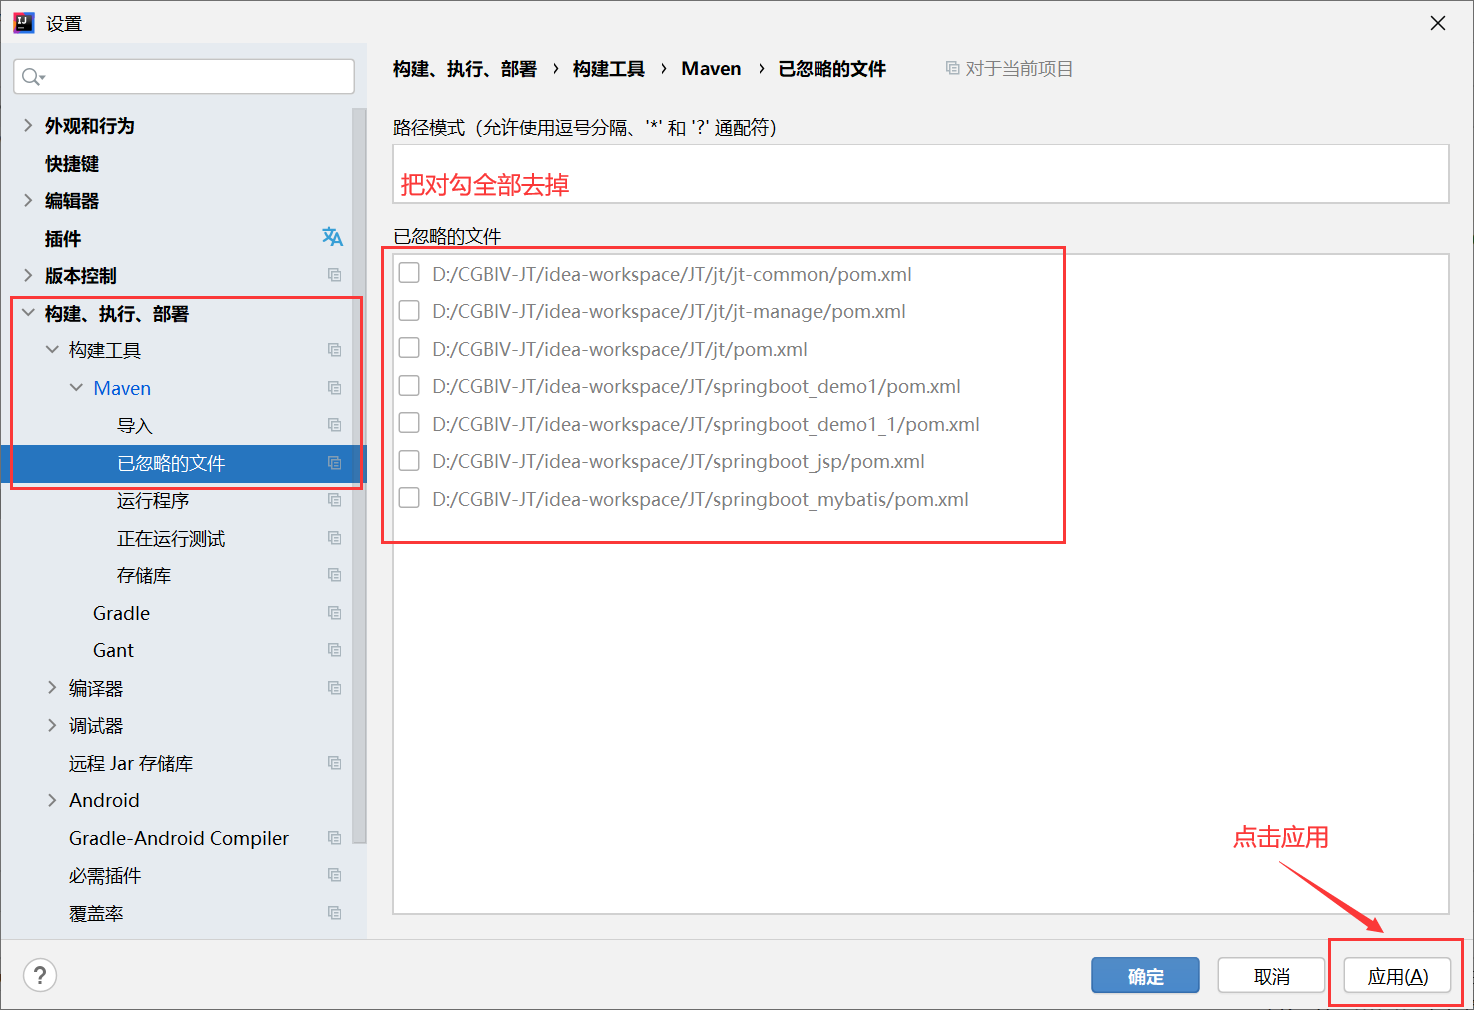Collapse the Maven node

pos(76,388)
